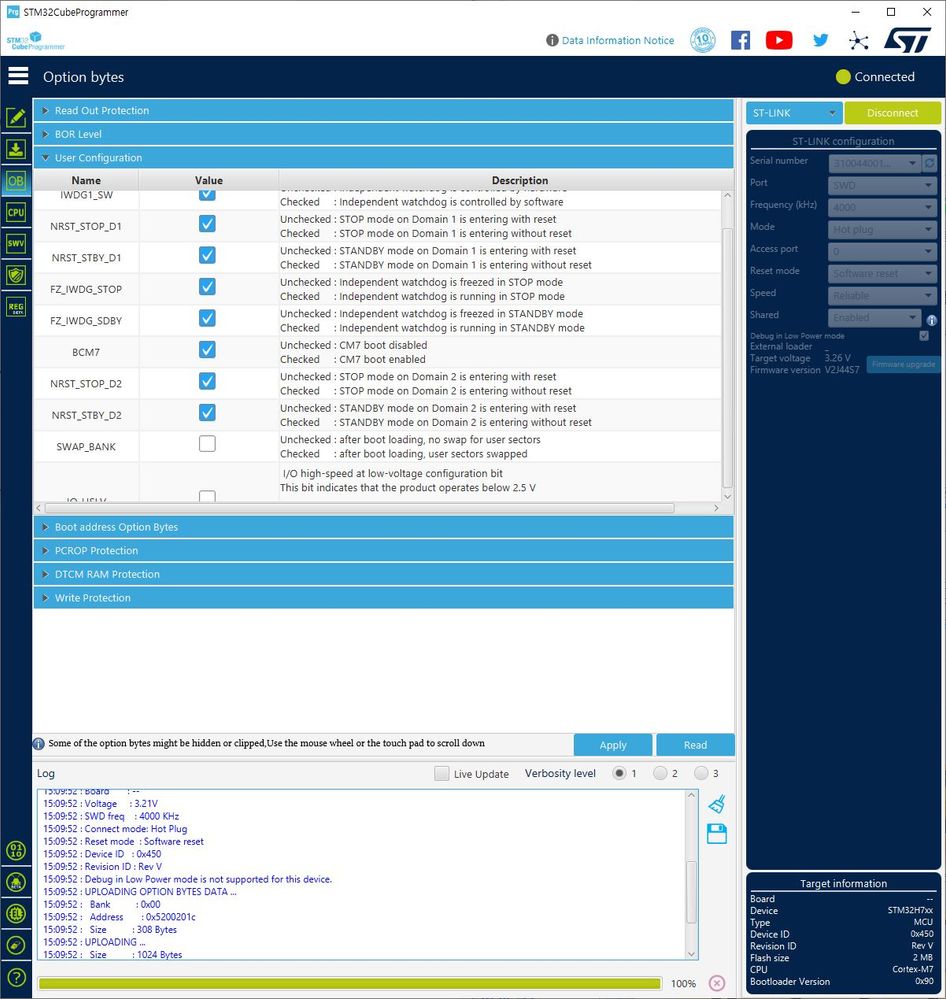Open the shield security sidebar icon
The width and height of the screenshot is (946, 999).
[16, 275]
